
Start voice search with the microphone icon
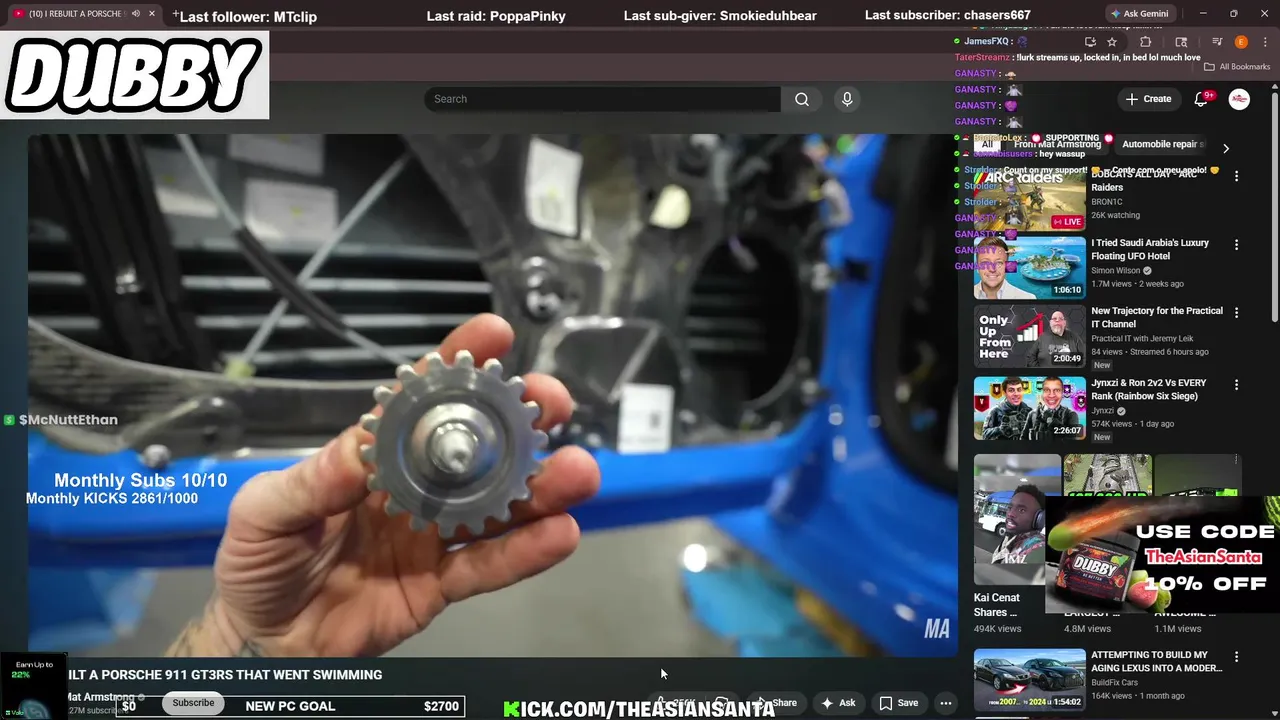tap(847, 99)
